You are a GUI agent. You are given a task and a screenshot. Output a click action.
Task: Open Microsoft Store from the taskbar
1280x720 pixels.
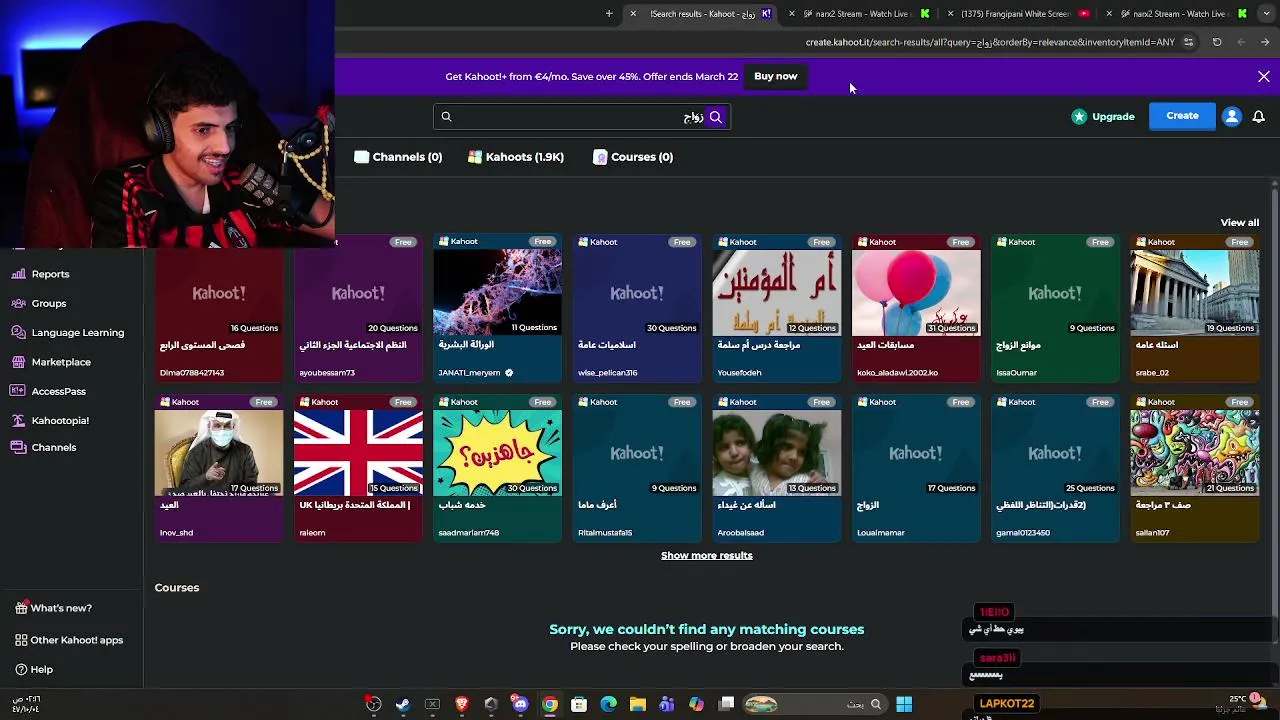click(579, 704)
